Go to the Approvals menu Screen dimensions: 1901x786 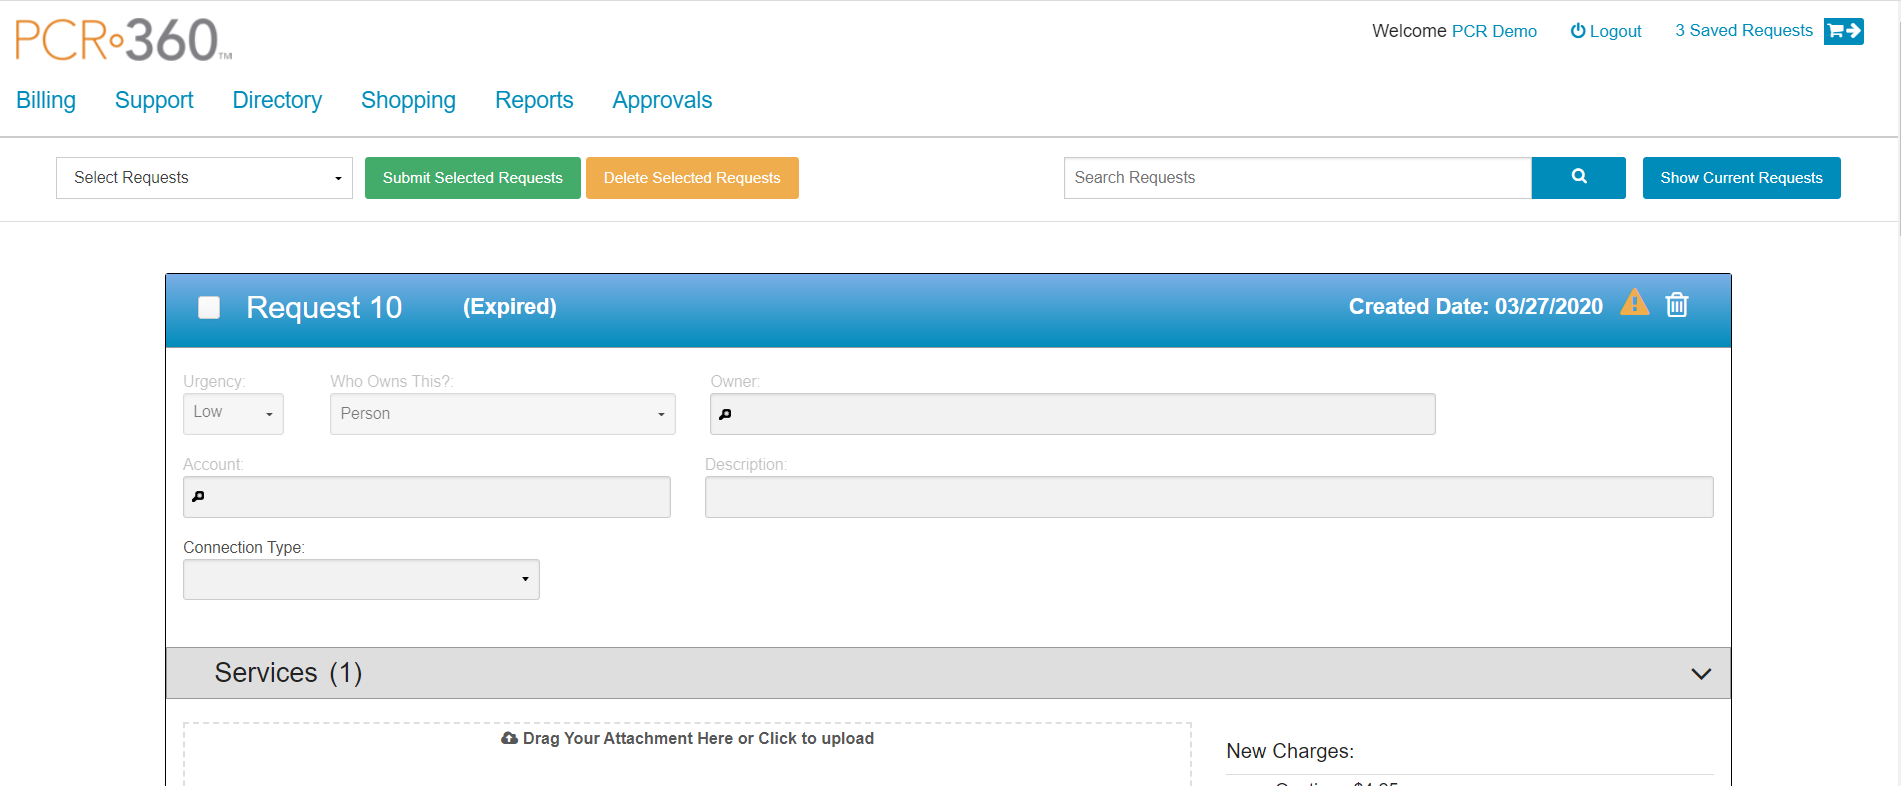(662, 100)
